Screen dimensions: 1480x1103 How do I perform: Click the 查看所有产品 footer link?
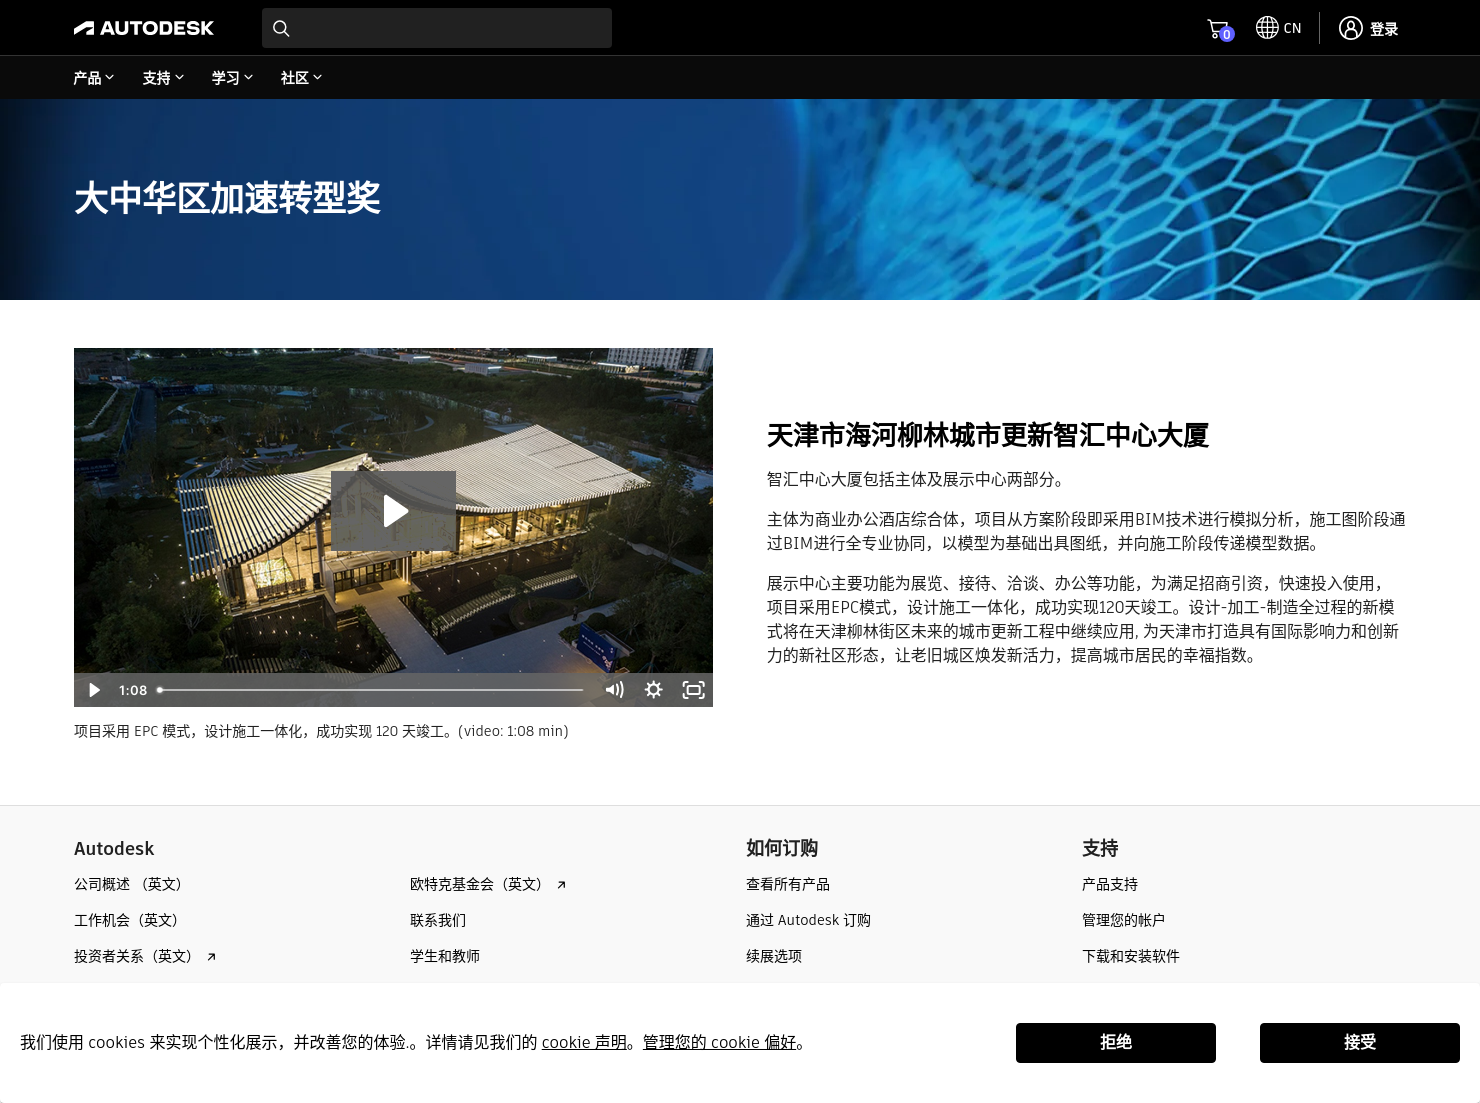(x=787, y=884)
